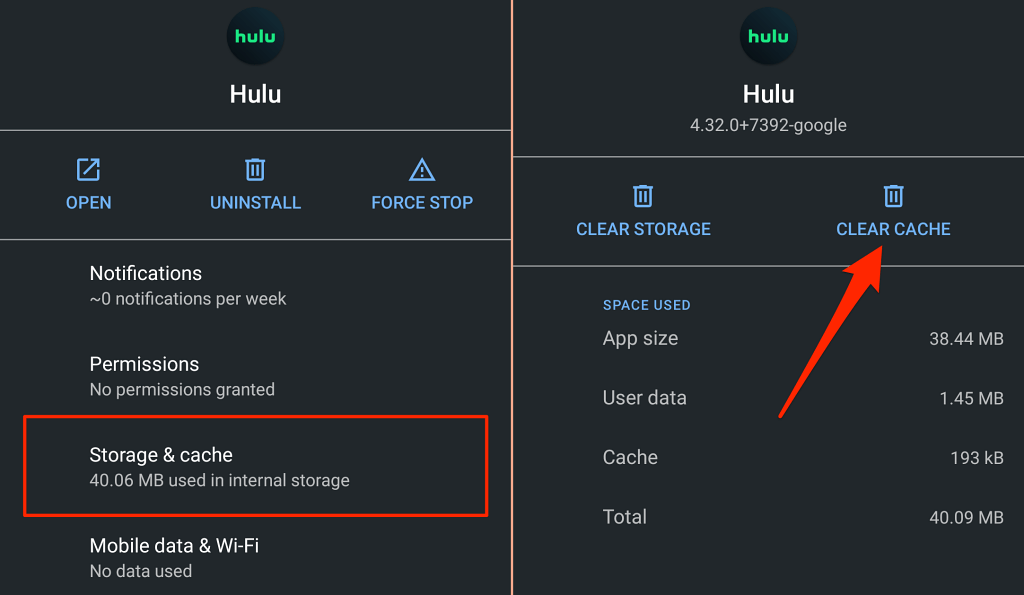Tap the Force Stop warning triangle icon
The width and height of the screenshot is (1024, 595).
click(x=422, y=169)
